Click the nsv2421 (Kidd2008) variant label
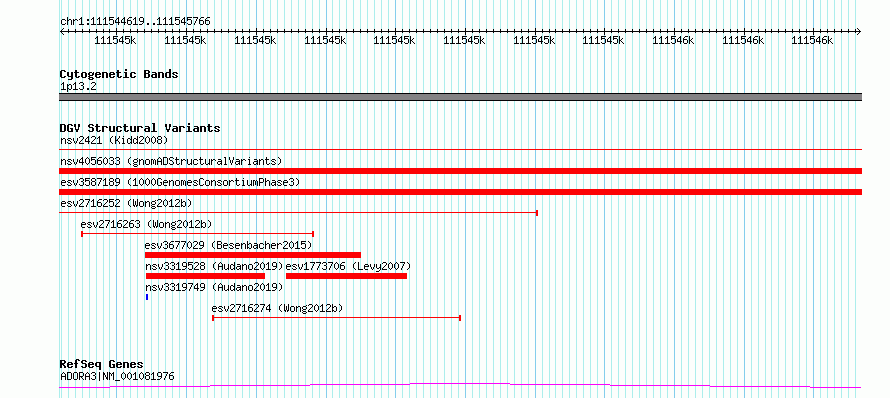This screenshot has width=890, height=398. (x=114, y=140)
